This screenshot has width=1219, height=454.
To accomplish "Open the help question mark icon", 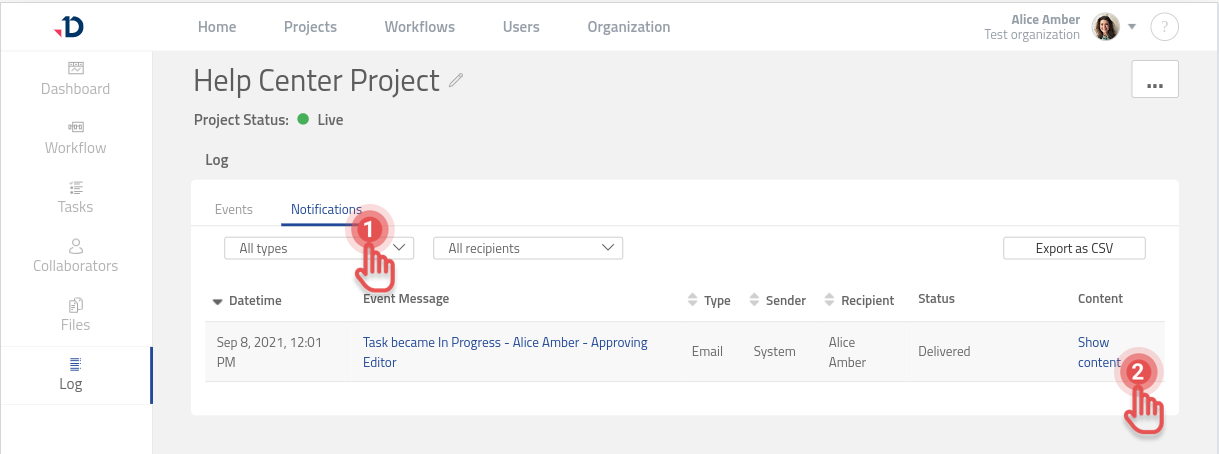I will [x=1164, y=27].
